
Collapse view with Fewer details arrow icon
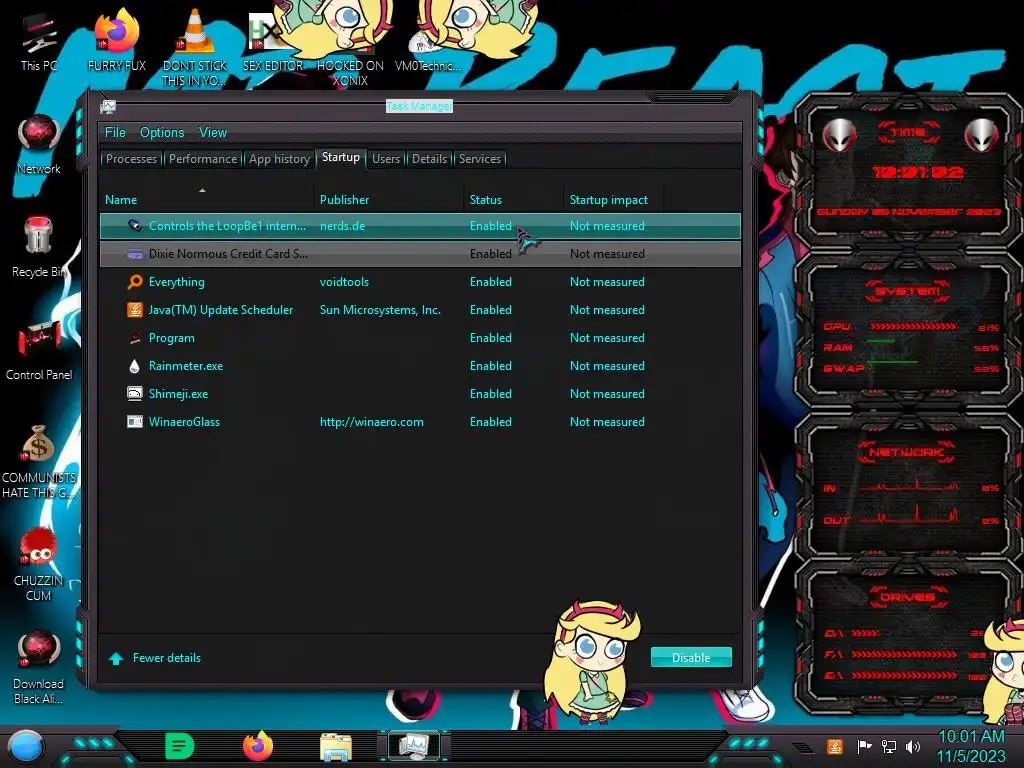click(x=116, y=658)
